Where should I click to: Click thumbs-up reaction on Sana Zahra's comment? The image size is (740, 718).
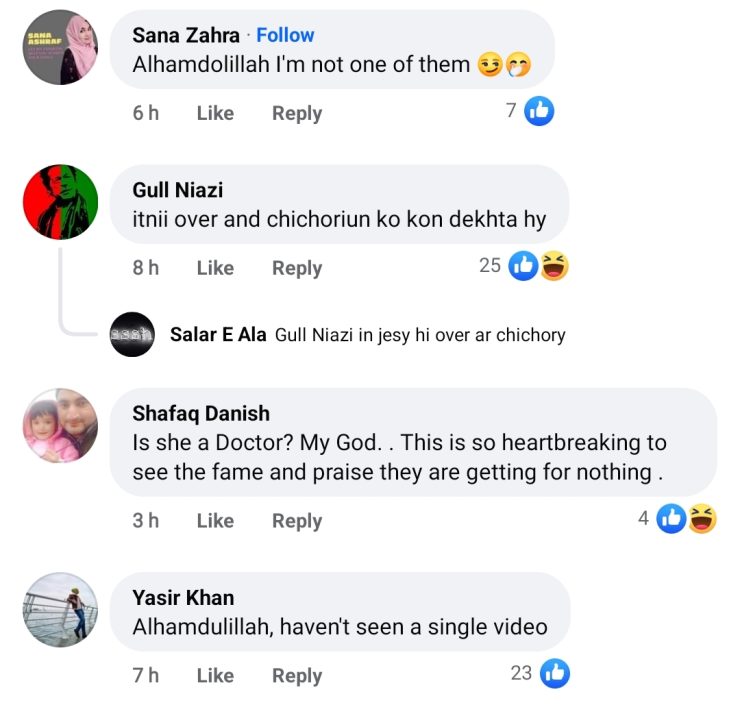coord(539,111)
